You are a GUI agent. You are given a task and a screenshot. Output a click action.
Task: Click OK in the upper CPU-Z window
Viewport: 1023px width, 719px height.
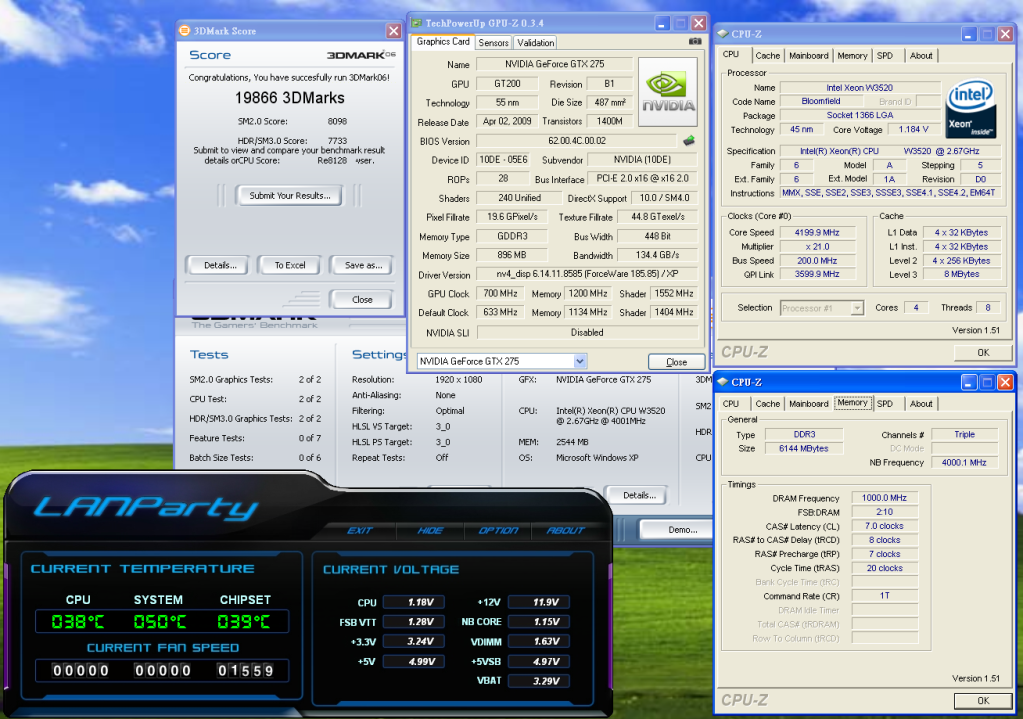(x=983, y=352)
